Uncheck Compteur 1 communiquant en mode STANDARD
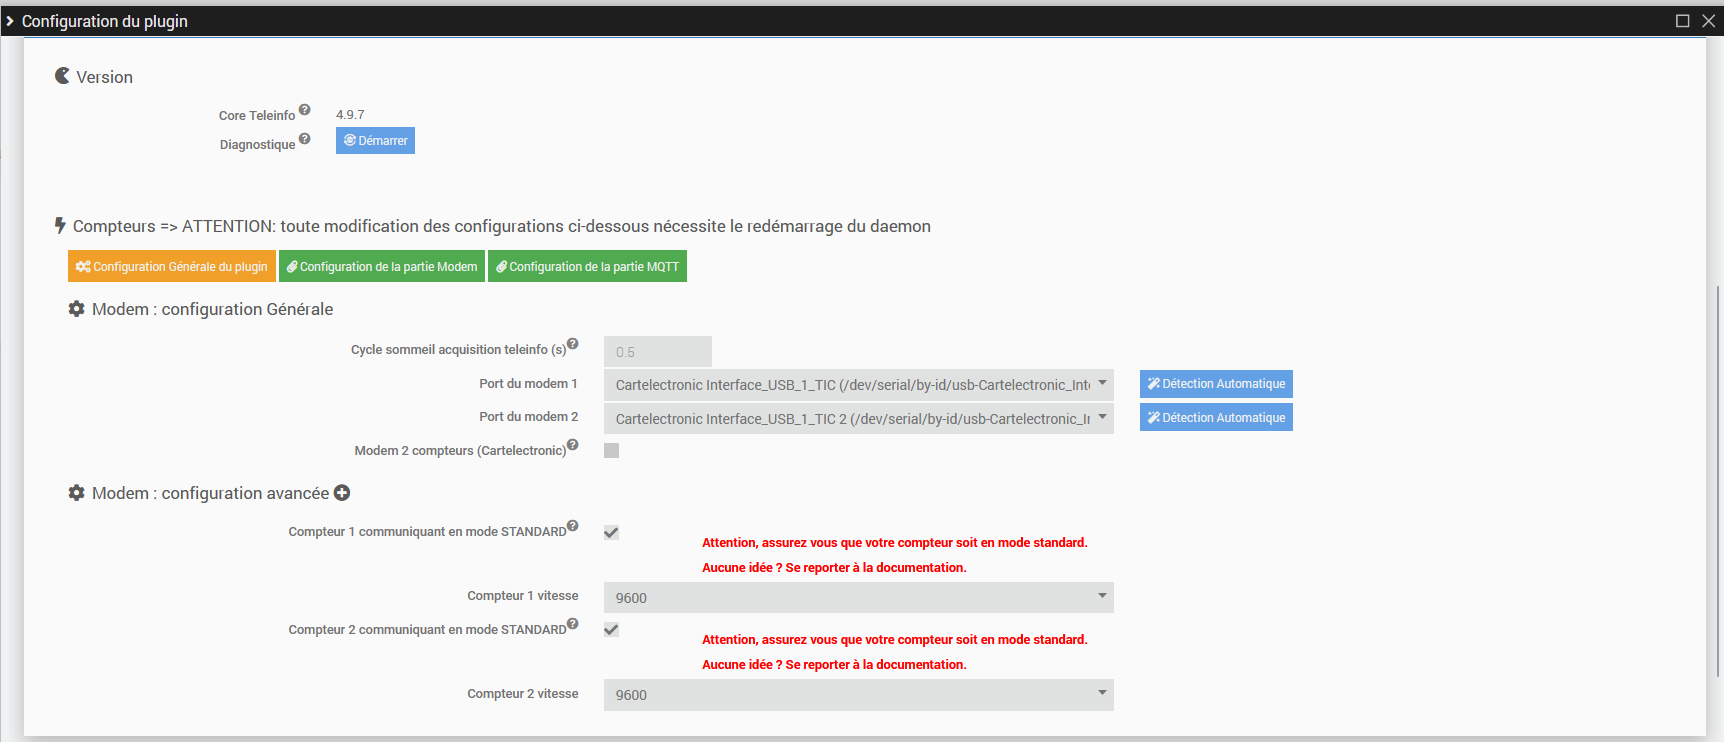1724x742 pixels. click(612, 533)
